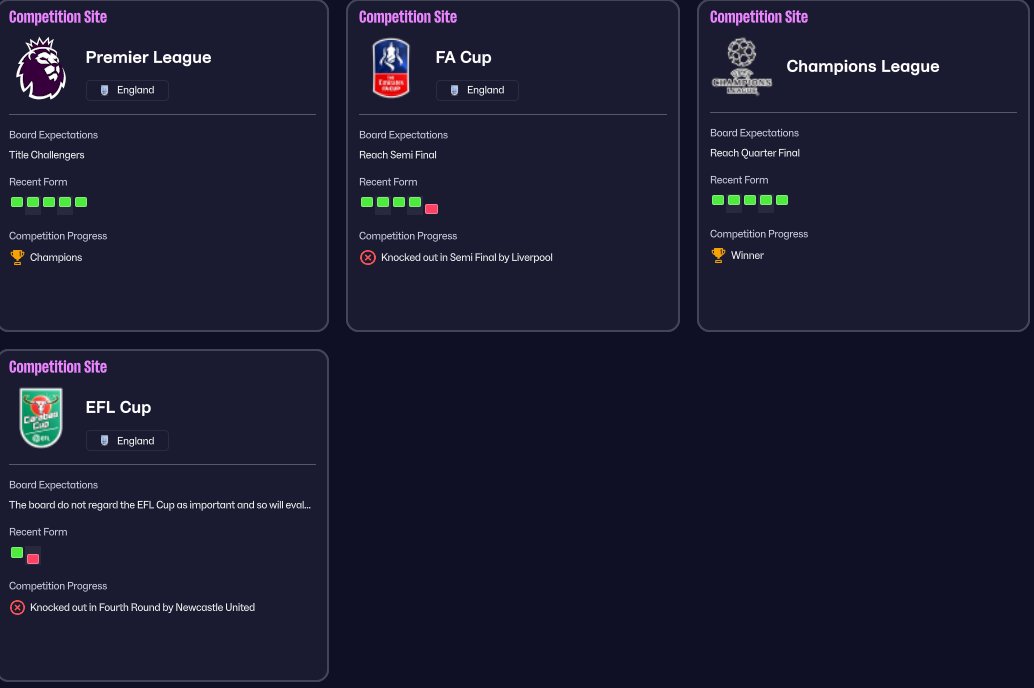Click the green win marker in EFL Cup form
The height and width of the screenshot is (688, 1034).
[x=17, y=553]
